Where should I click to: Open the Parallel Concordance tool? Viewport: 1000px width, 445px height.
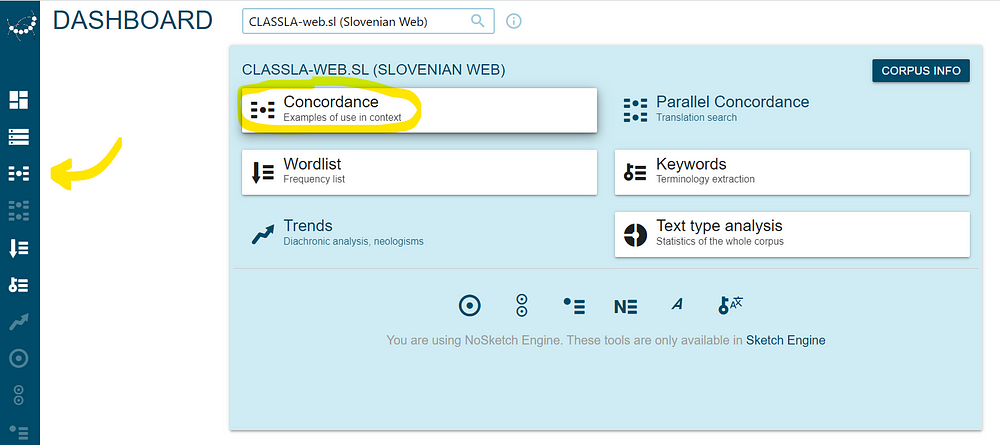tap(792, 110)
